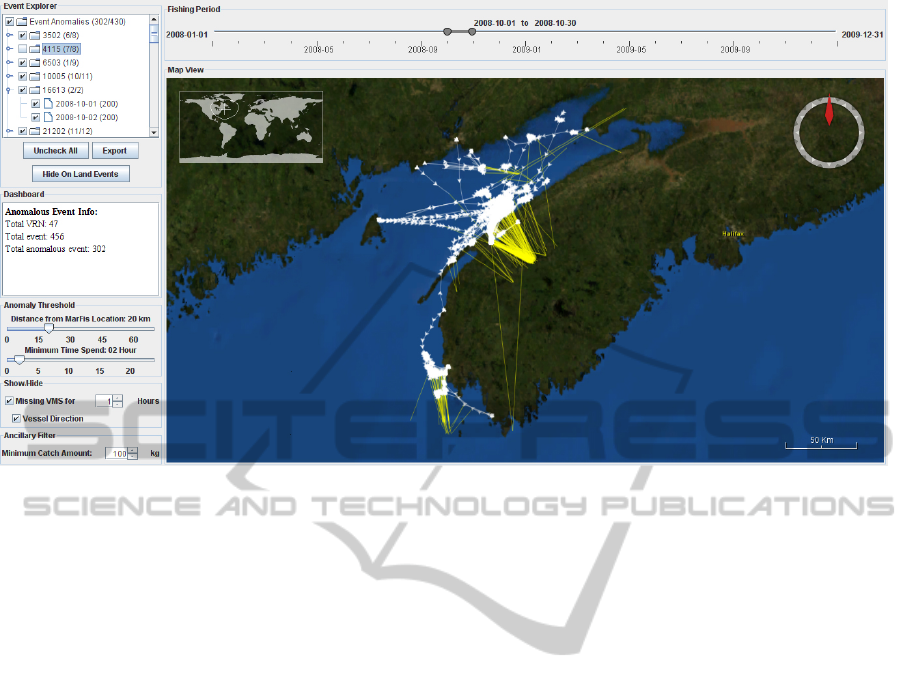Click the Distance from MarFis Location slider handle
The height and width of the screenshot is (690, 911).
[x=48, y=328]
